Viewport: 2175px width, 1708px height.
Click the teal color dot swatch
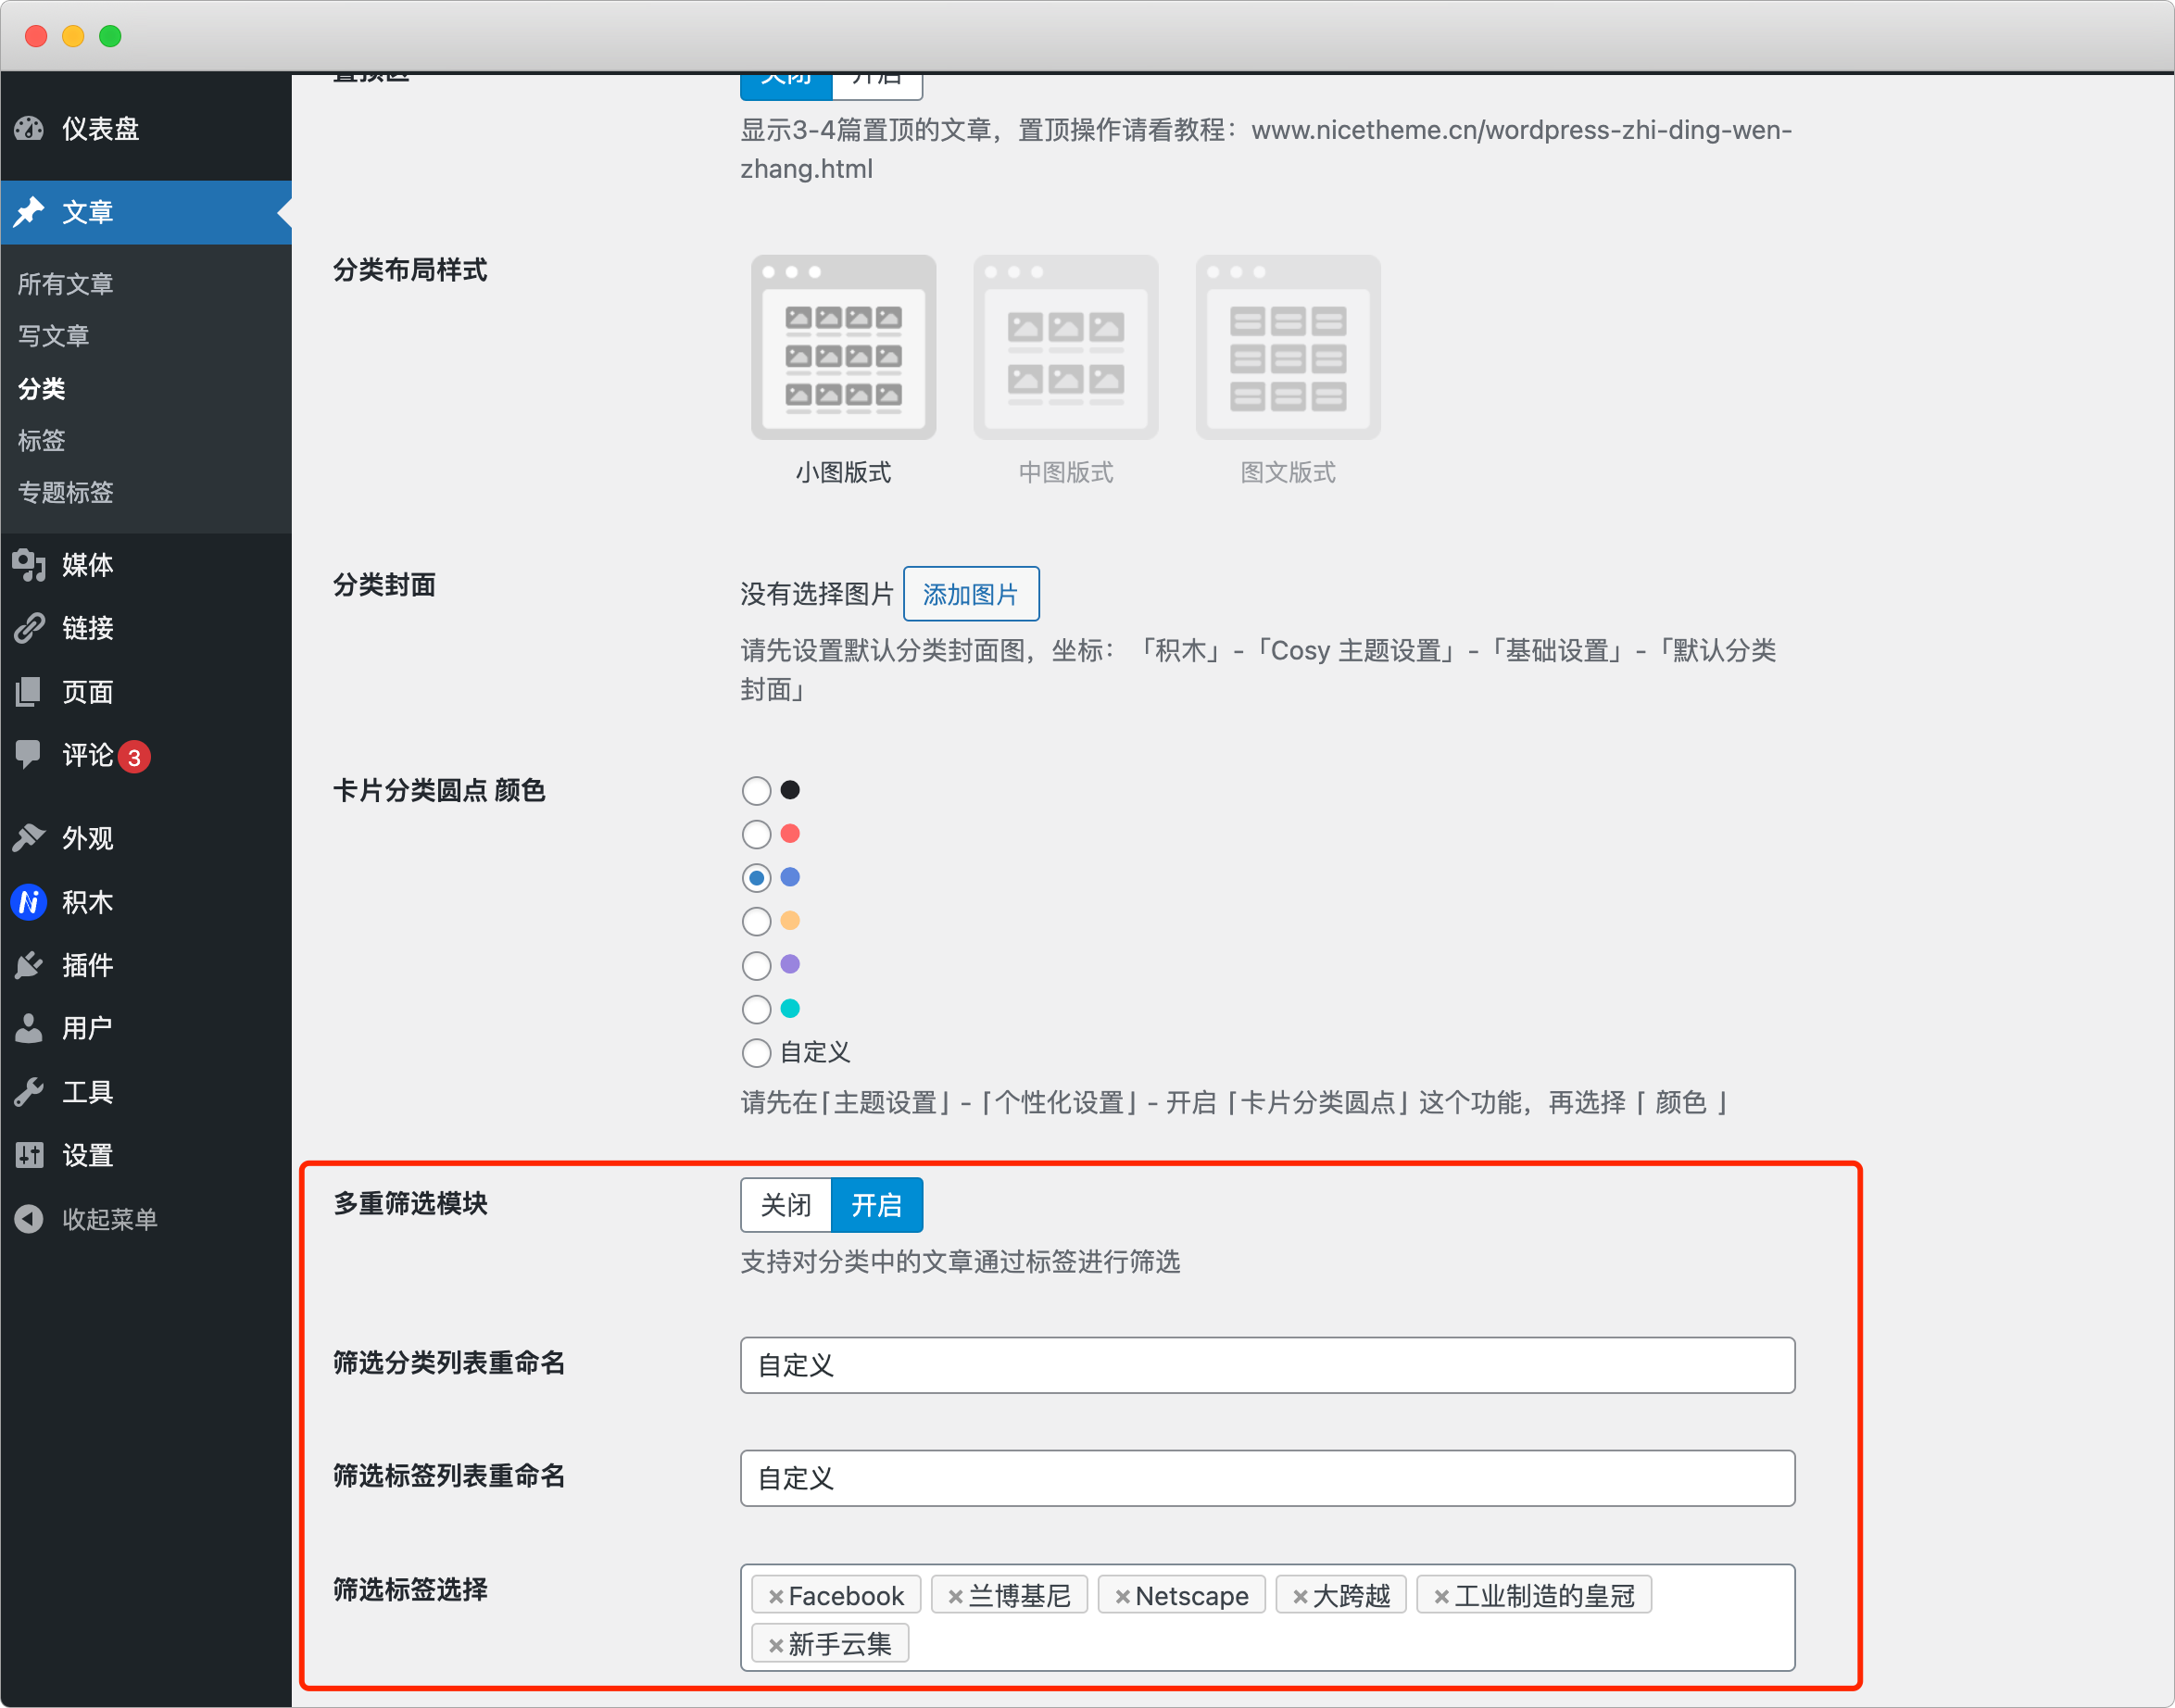click(790, 1008)
